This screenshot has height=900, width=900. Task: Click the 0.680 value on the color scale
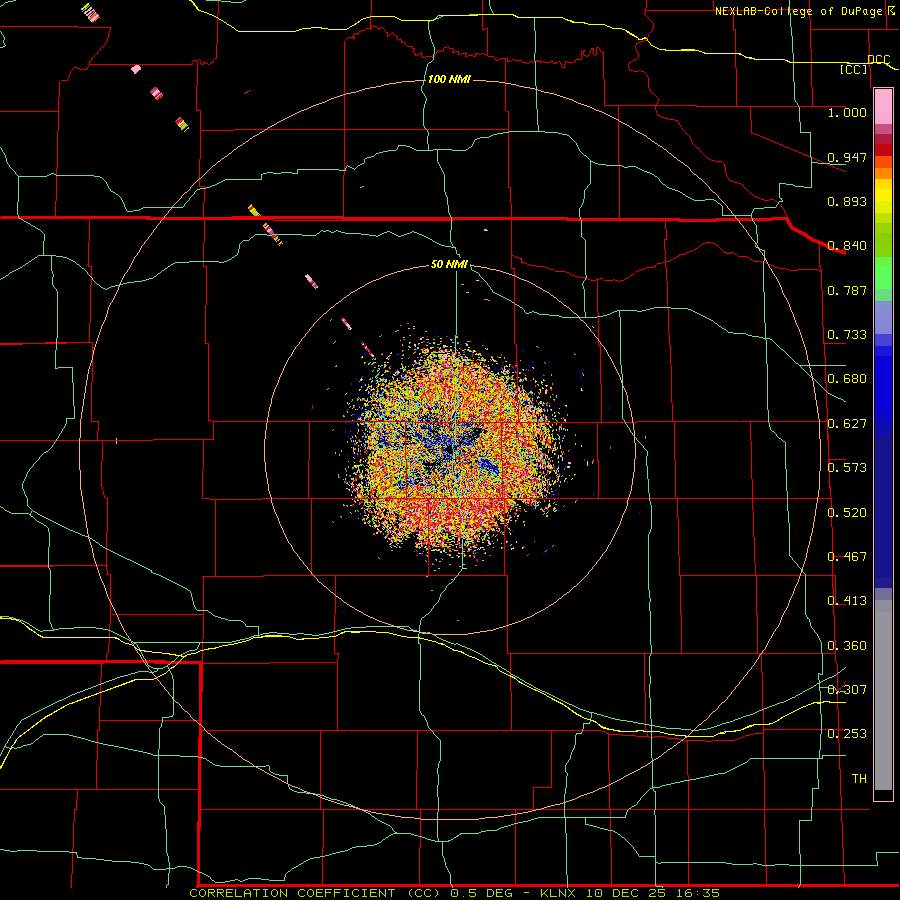pyautogui.click(x=847, y=379)
